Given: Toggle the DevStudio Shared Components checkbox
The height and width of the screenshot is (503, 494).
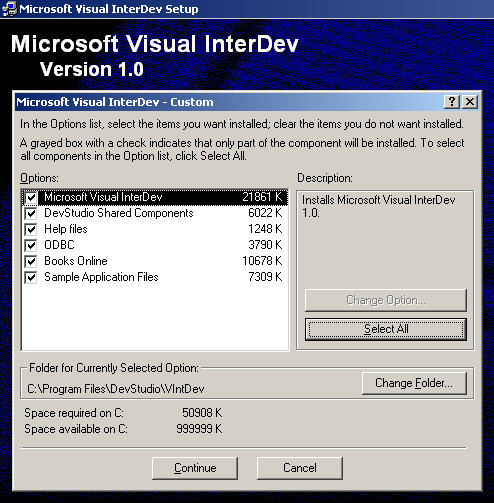Looking at the screenshot, I should coord(31,213).
